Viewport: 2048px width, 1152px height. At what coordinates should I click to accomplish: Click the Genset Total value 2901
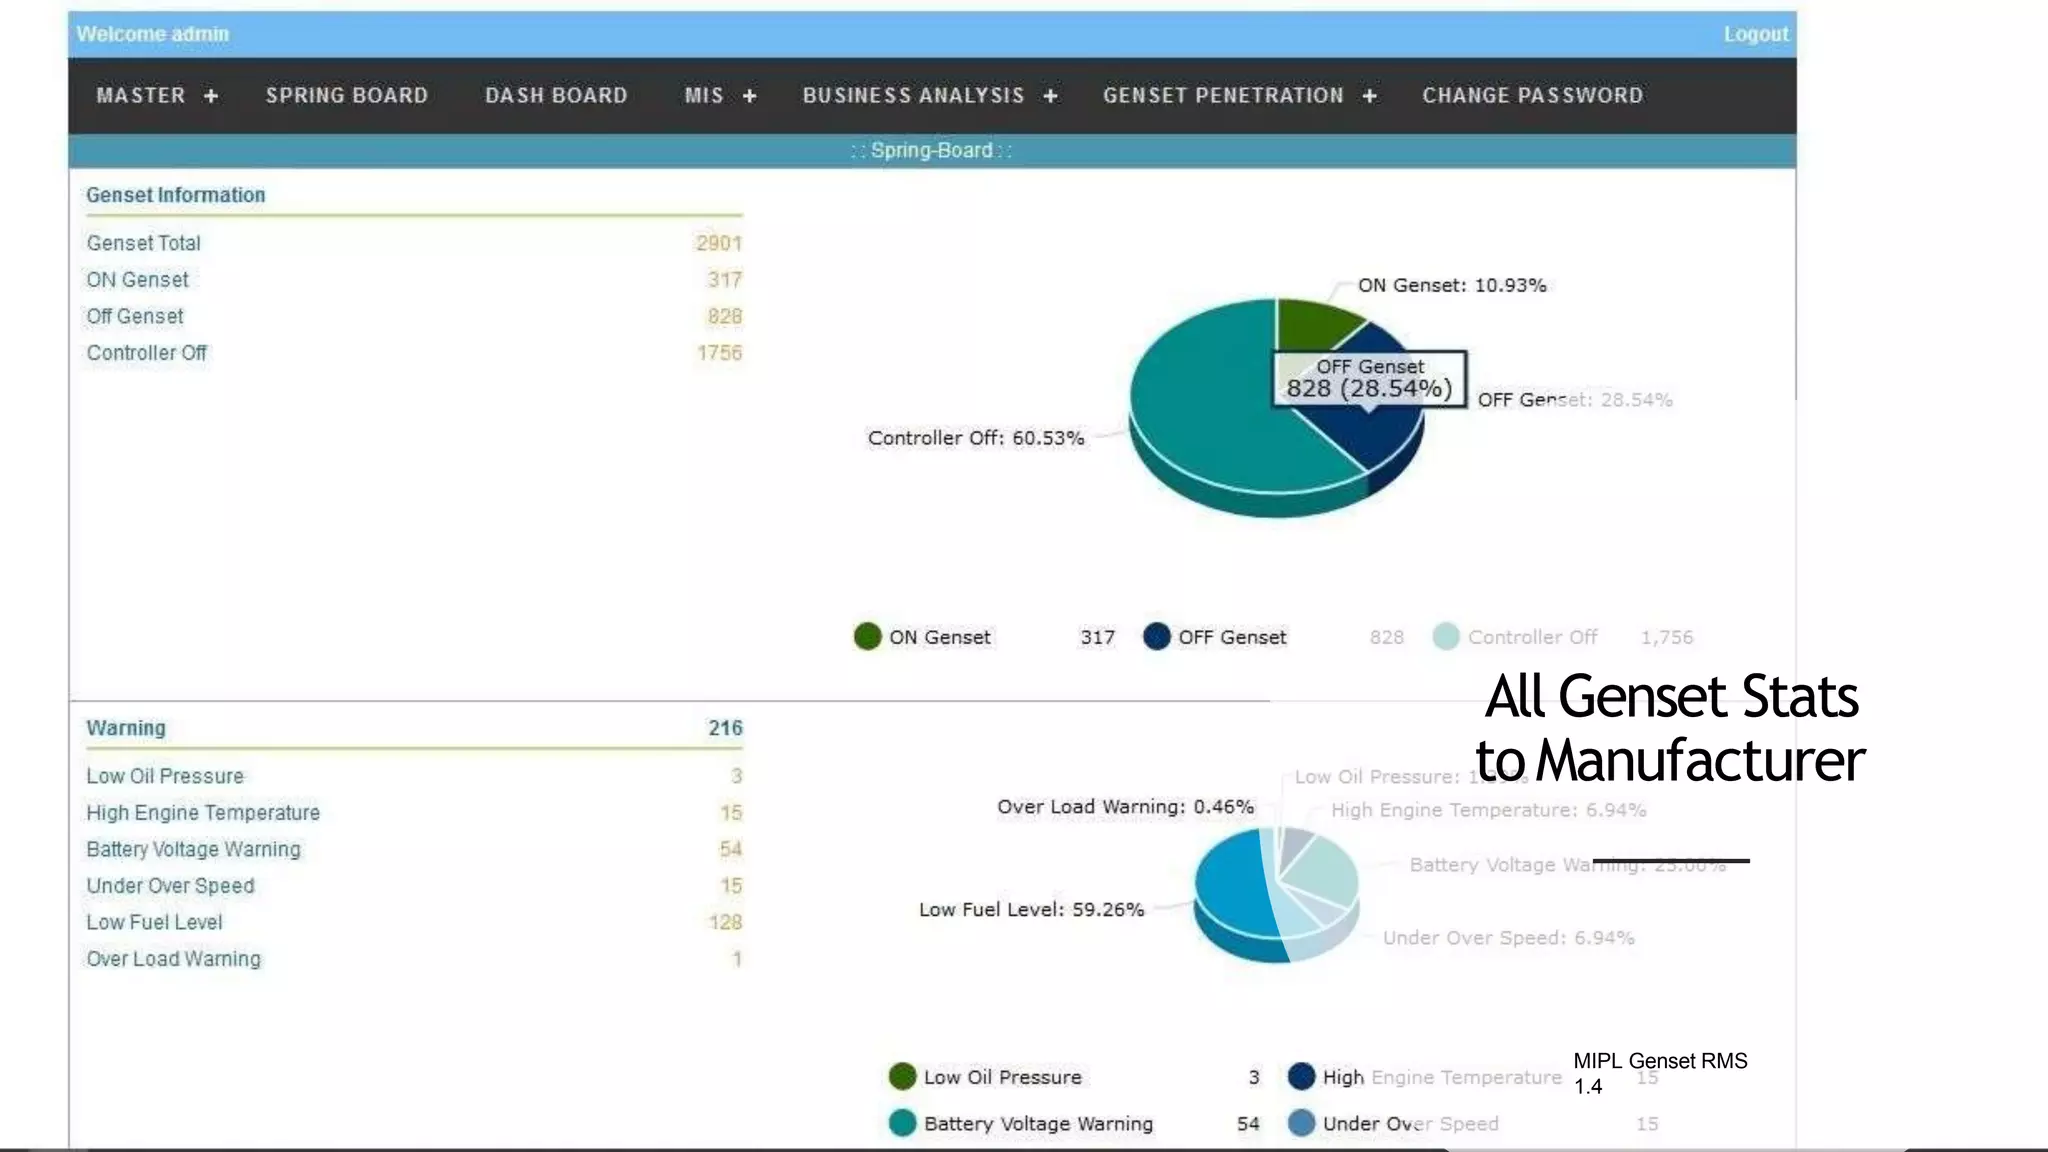(718, 243)
